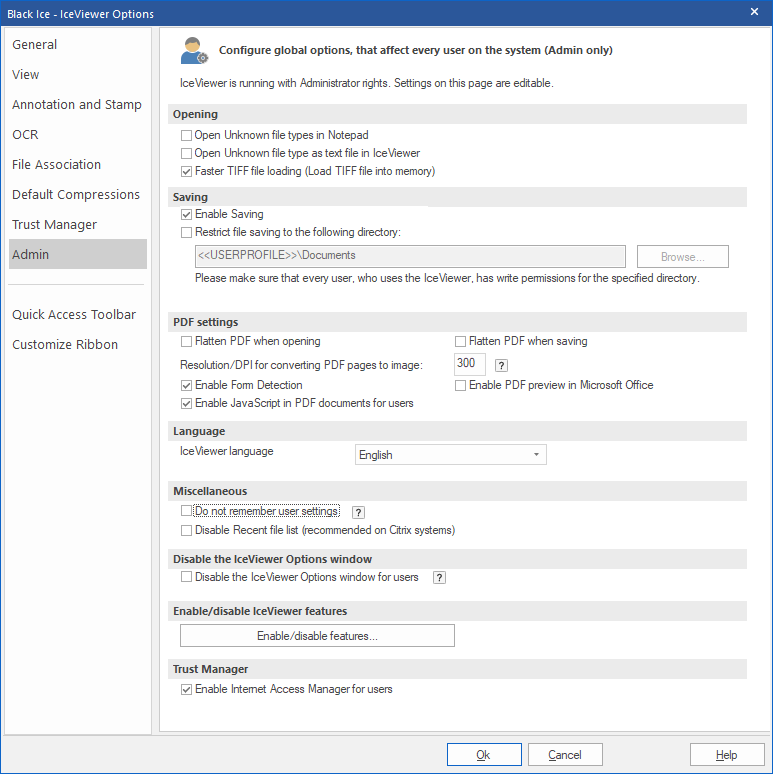773x774 pixels.
Task: Open Customize Ribbon page
Action: (78, 345)
